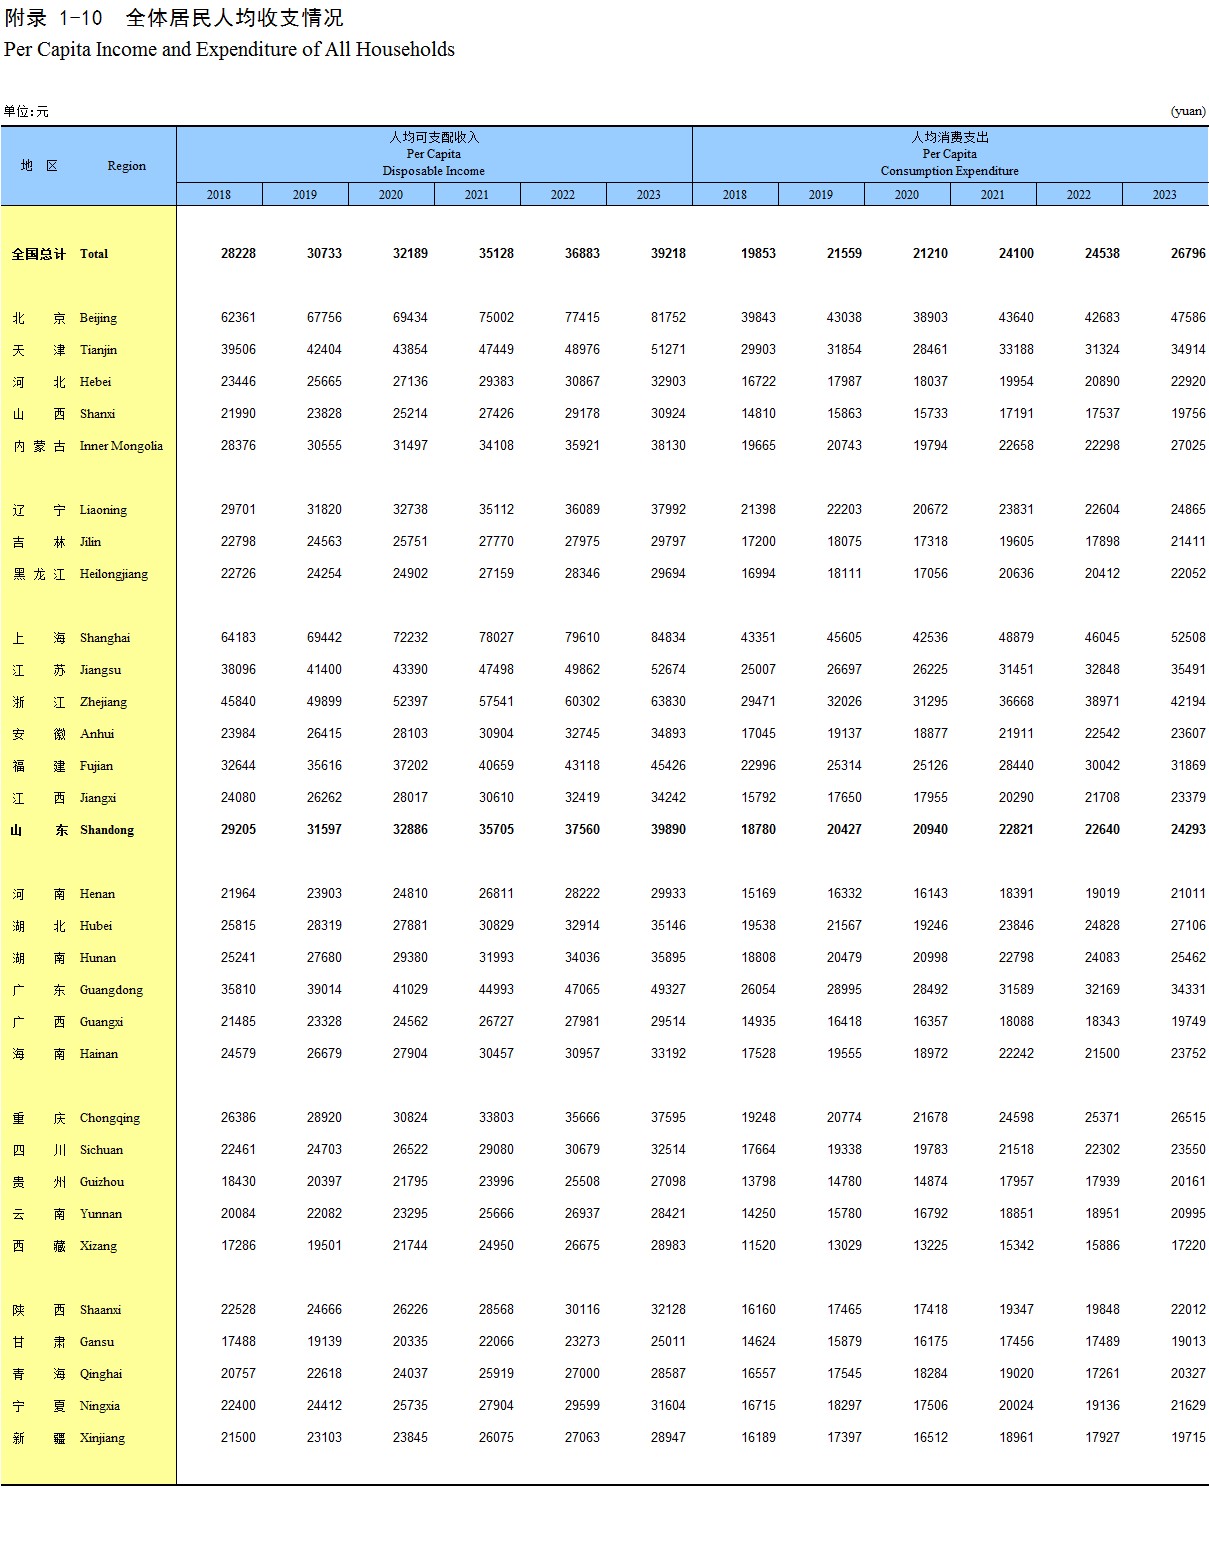Click the 'Jiangxi' row label
The width and height of the screenshot is (1209, 1550).
point(98,798)
